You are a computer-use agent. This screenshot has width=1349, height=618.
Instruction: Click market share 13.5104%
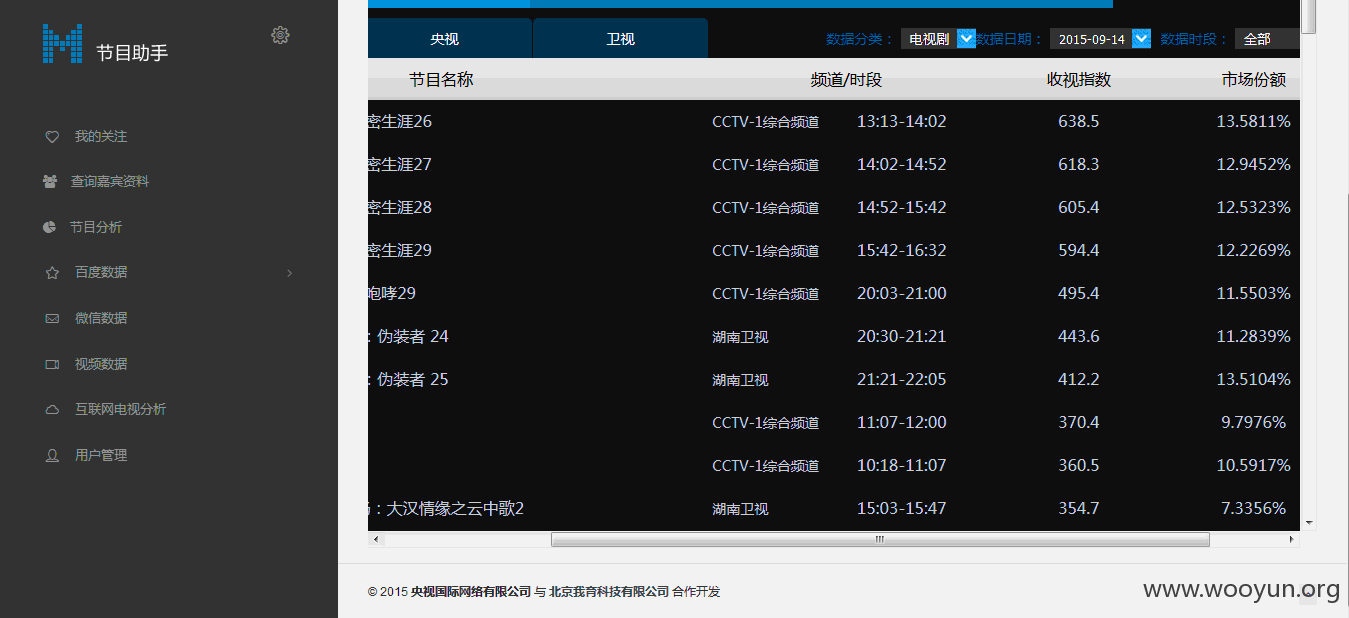(1254, 379)
